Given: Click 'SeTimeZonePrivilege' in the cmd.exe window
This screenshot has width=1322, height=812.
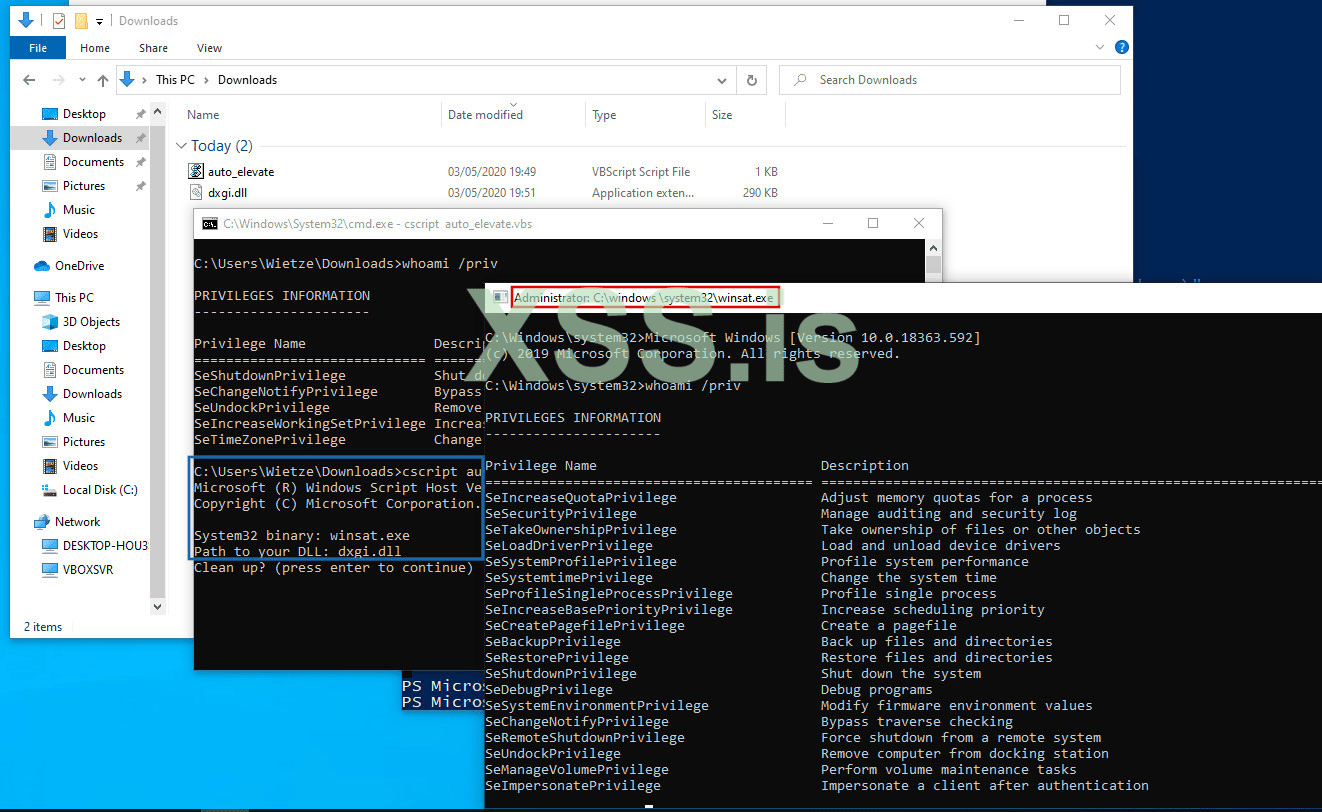Looking at the screenshot, I should tap(270, 440).
